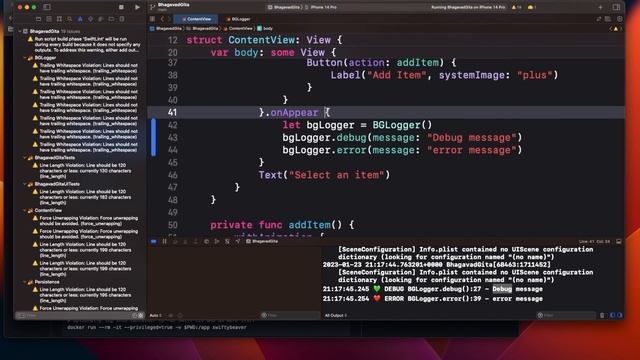Pause program execution in the debug bar
The image size is (640, 360).
164,242
